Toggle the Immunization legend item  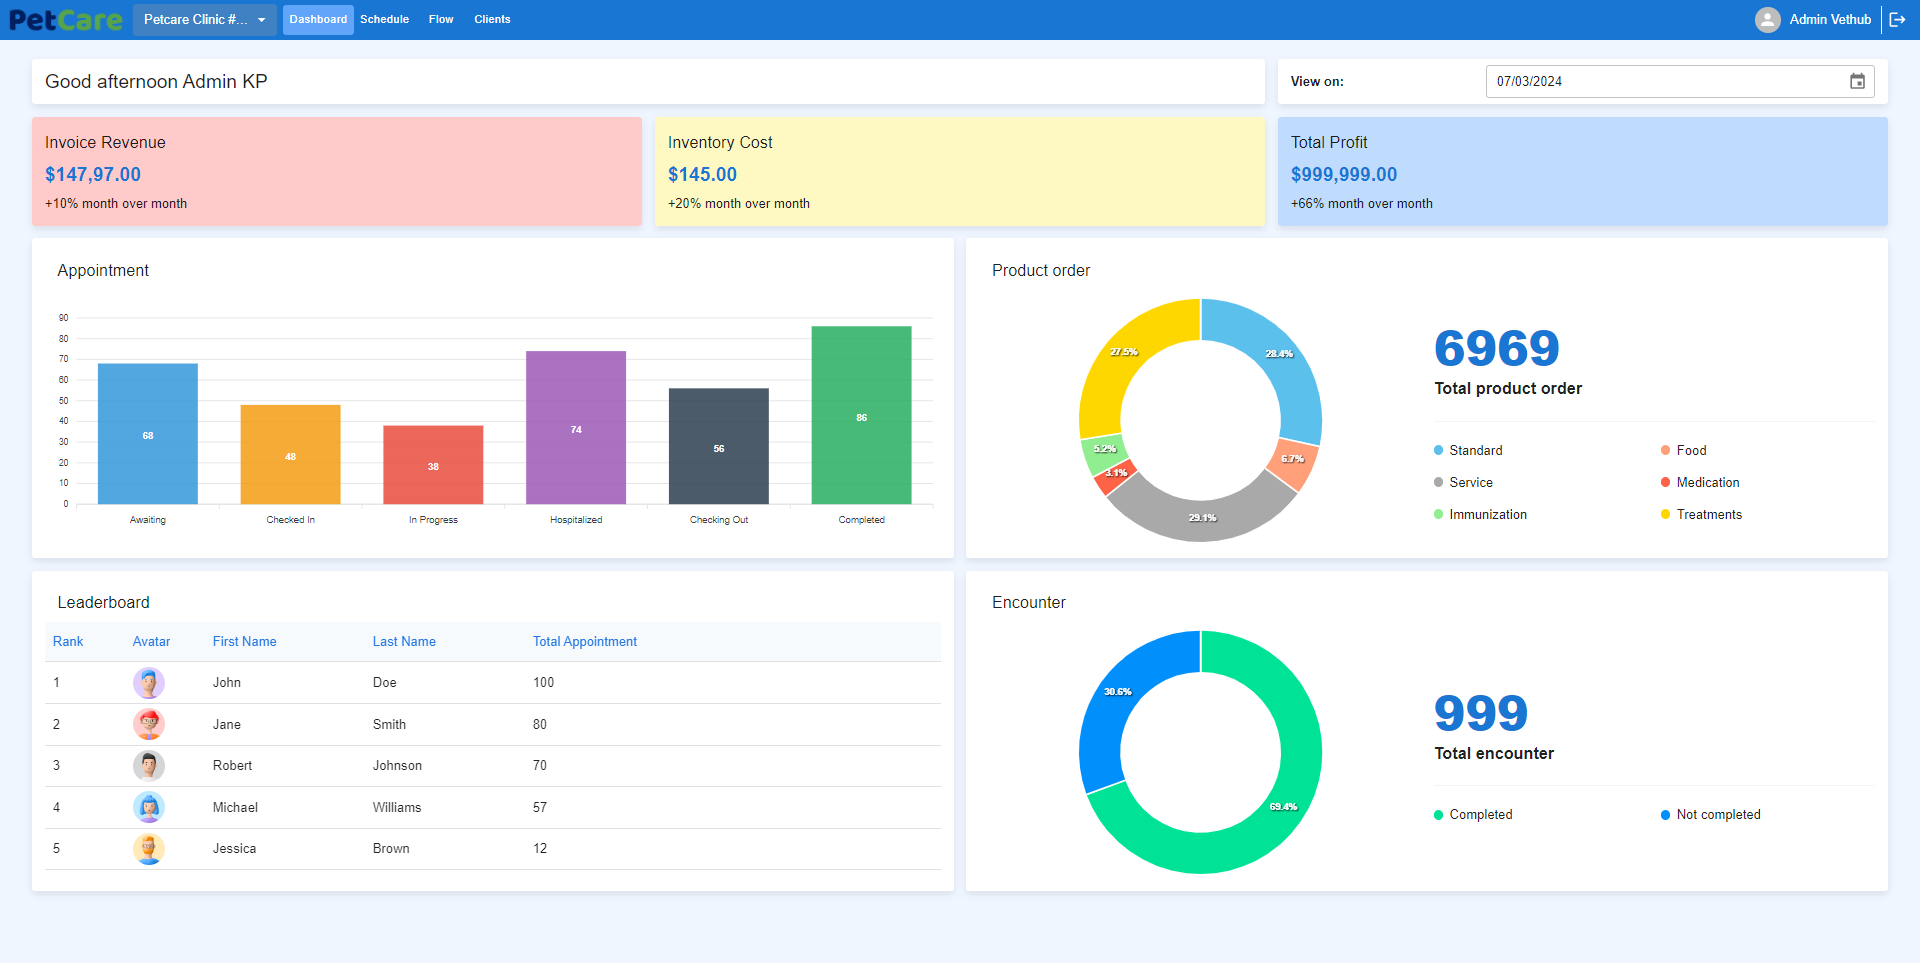[1480, 515]
